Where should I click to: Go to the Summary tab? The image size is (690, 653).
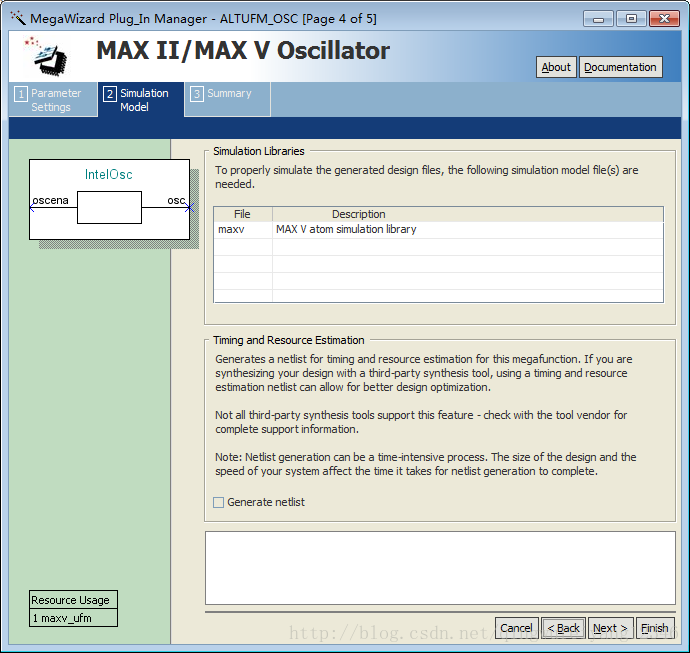coord(227,100)
